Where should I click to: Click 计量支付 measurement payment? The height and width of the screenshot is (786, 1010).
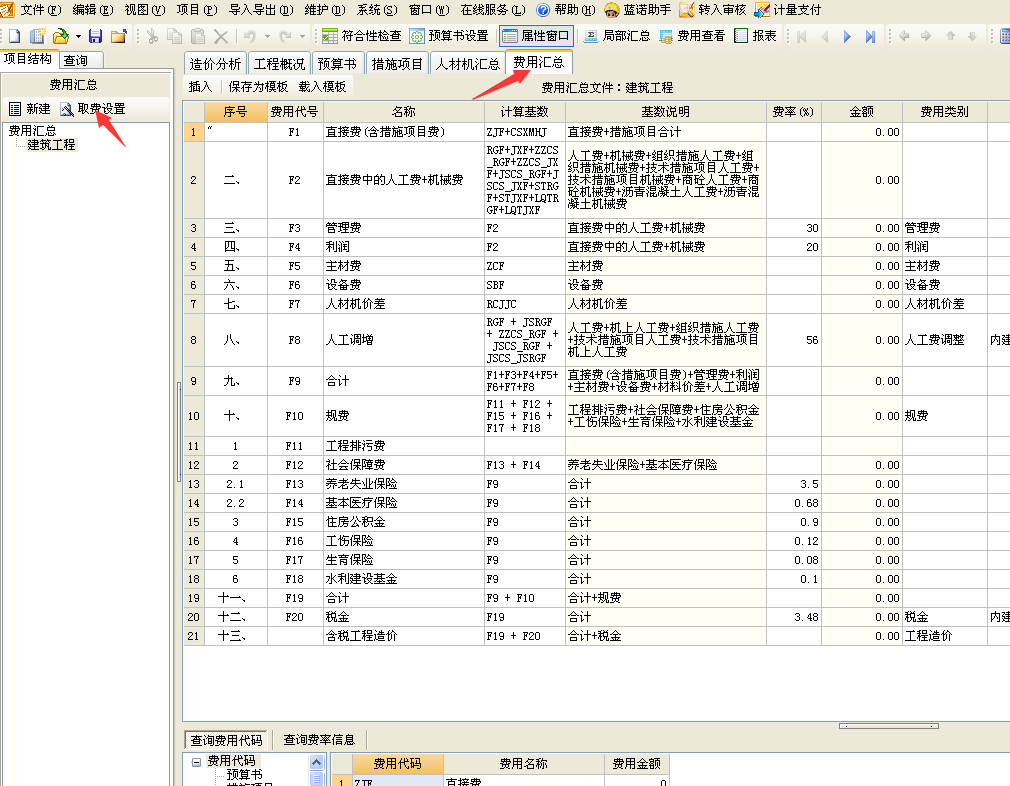coord(788,10)
